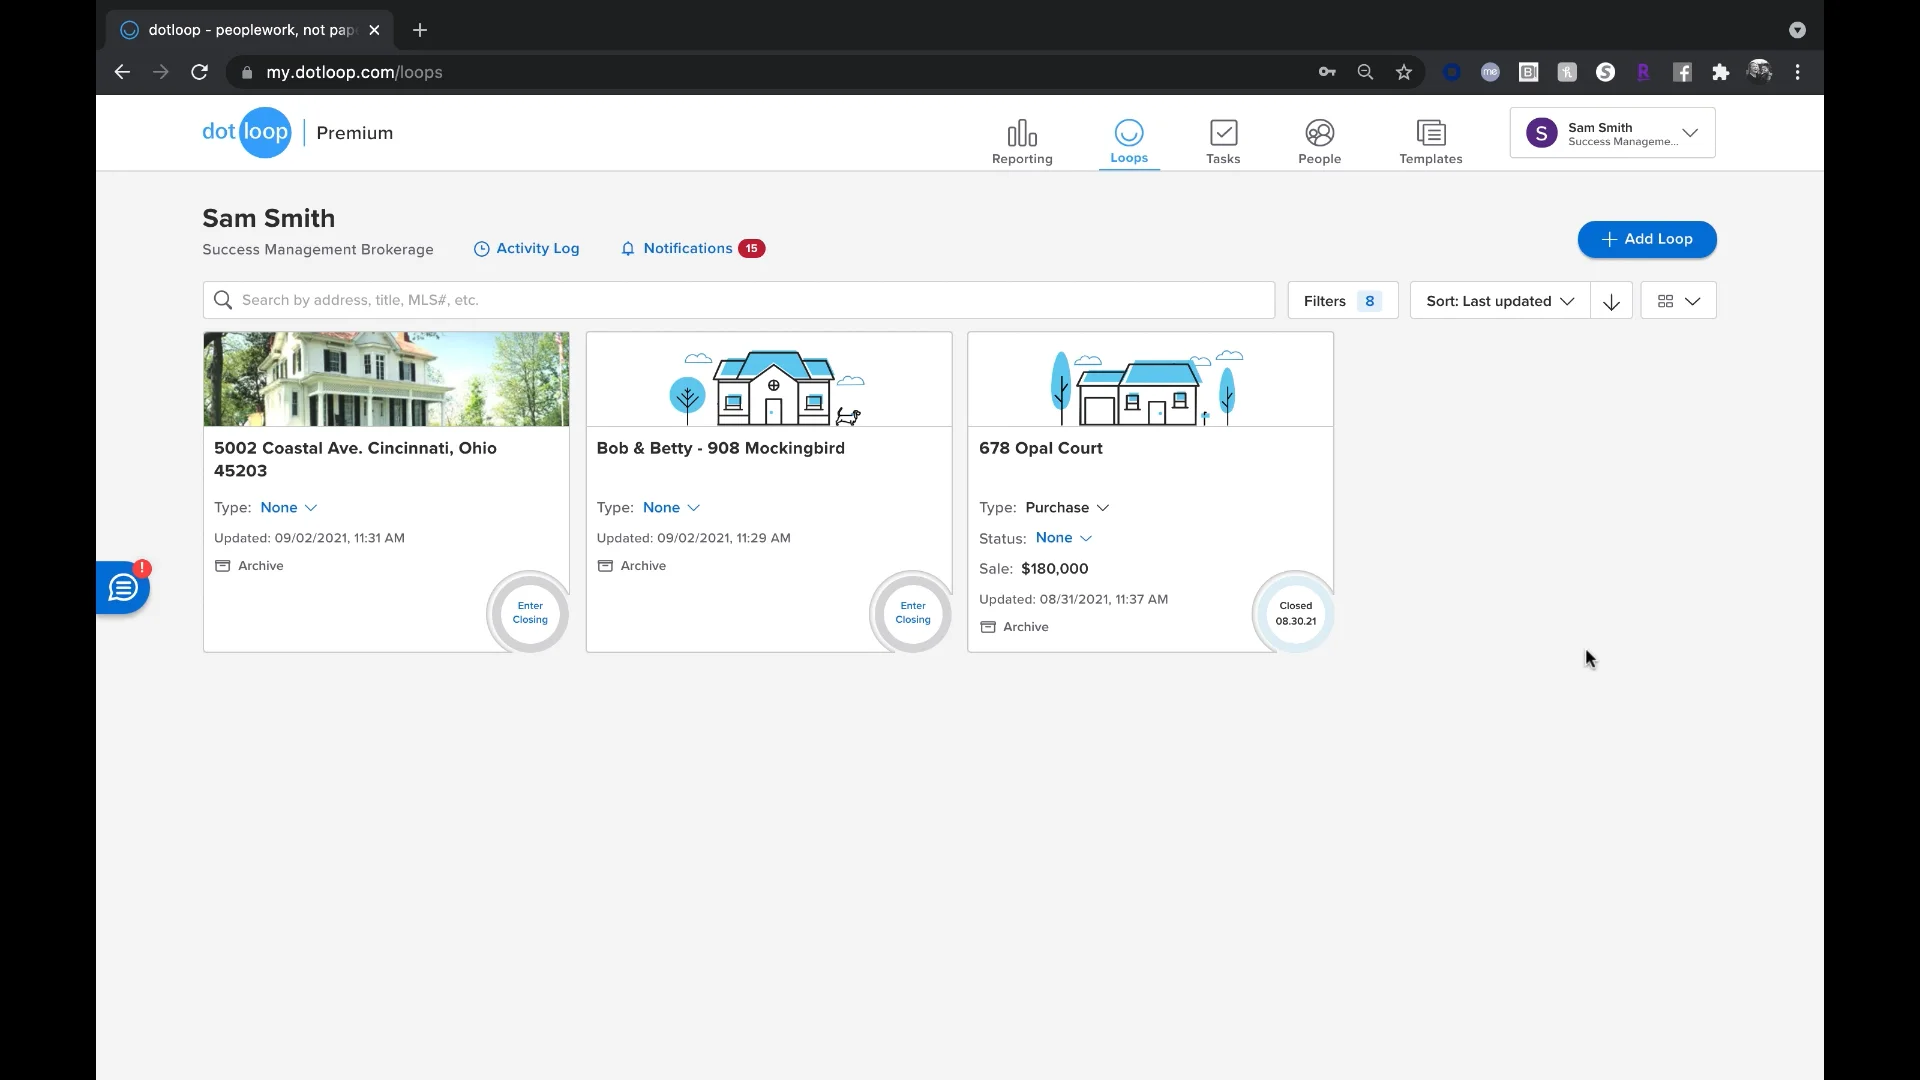
Task: Bookmark page with the star icon
Action: click(x=1404, y=72)
